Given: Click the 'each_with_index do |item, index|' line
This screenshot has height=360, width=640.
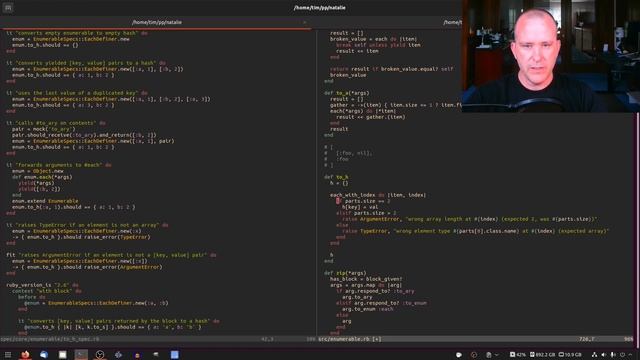Looking at the screenshot, I should (378, 195).
